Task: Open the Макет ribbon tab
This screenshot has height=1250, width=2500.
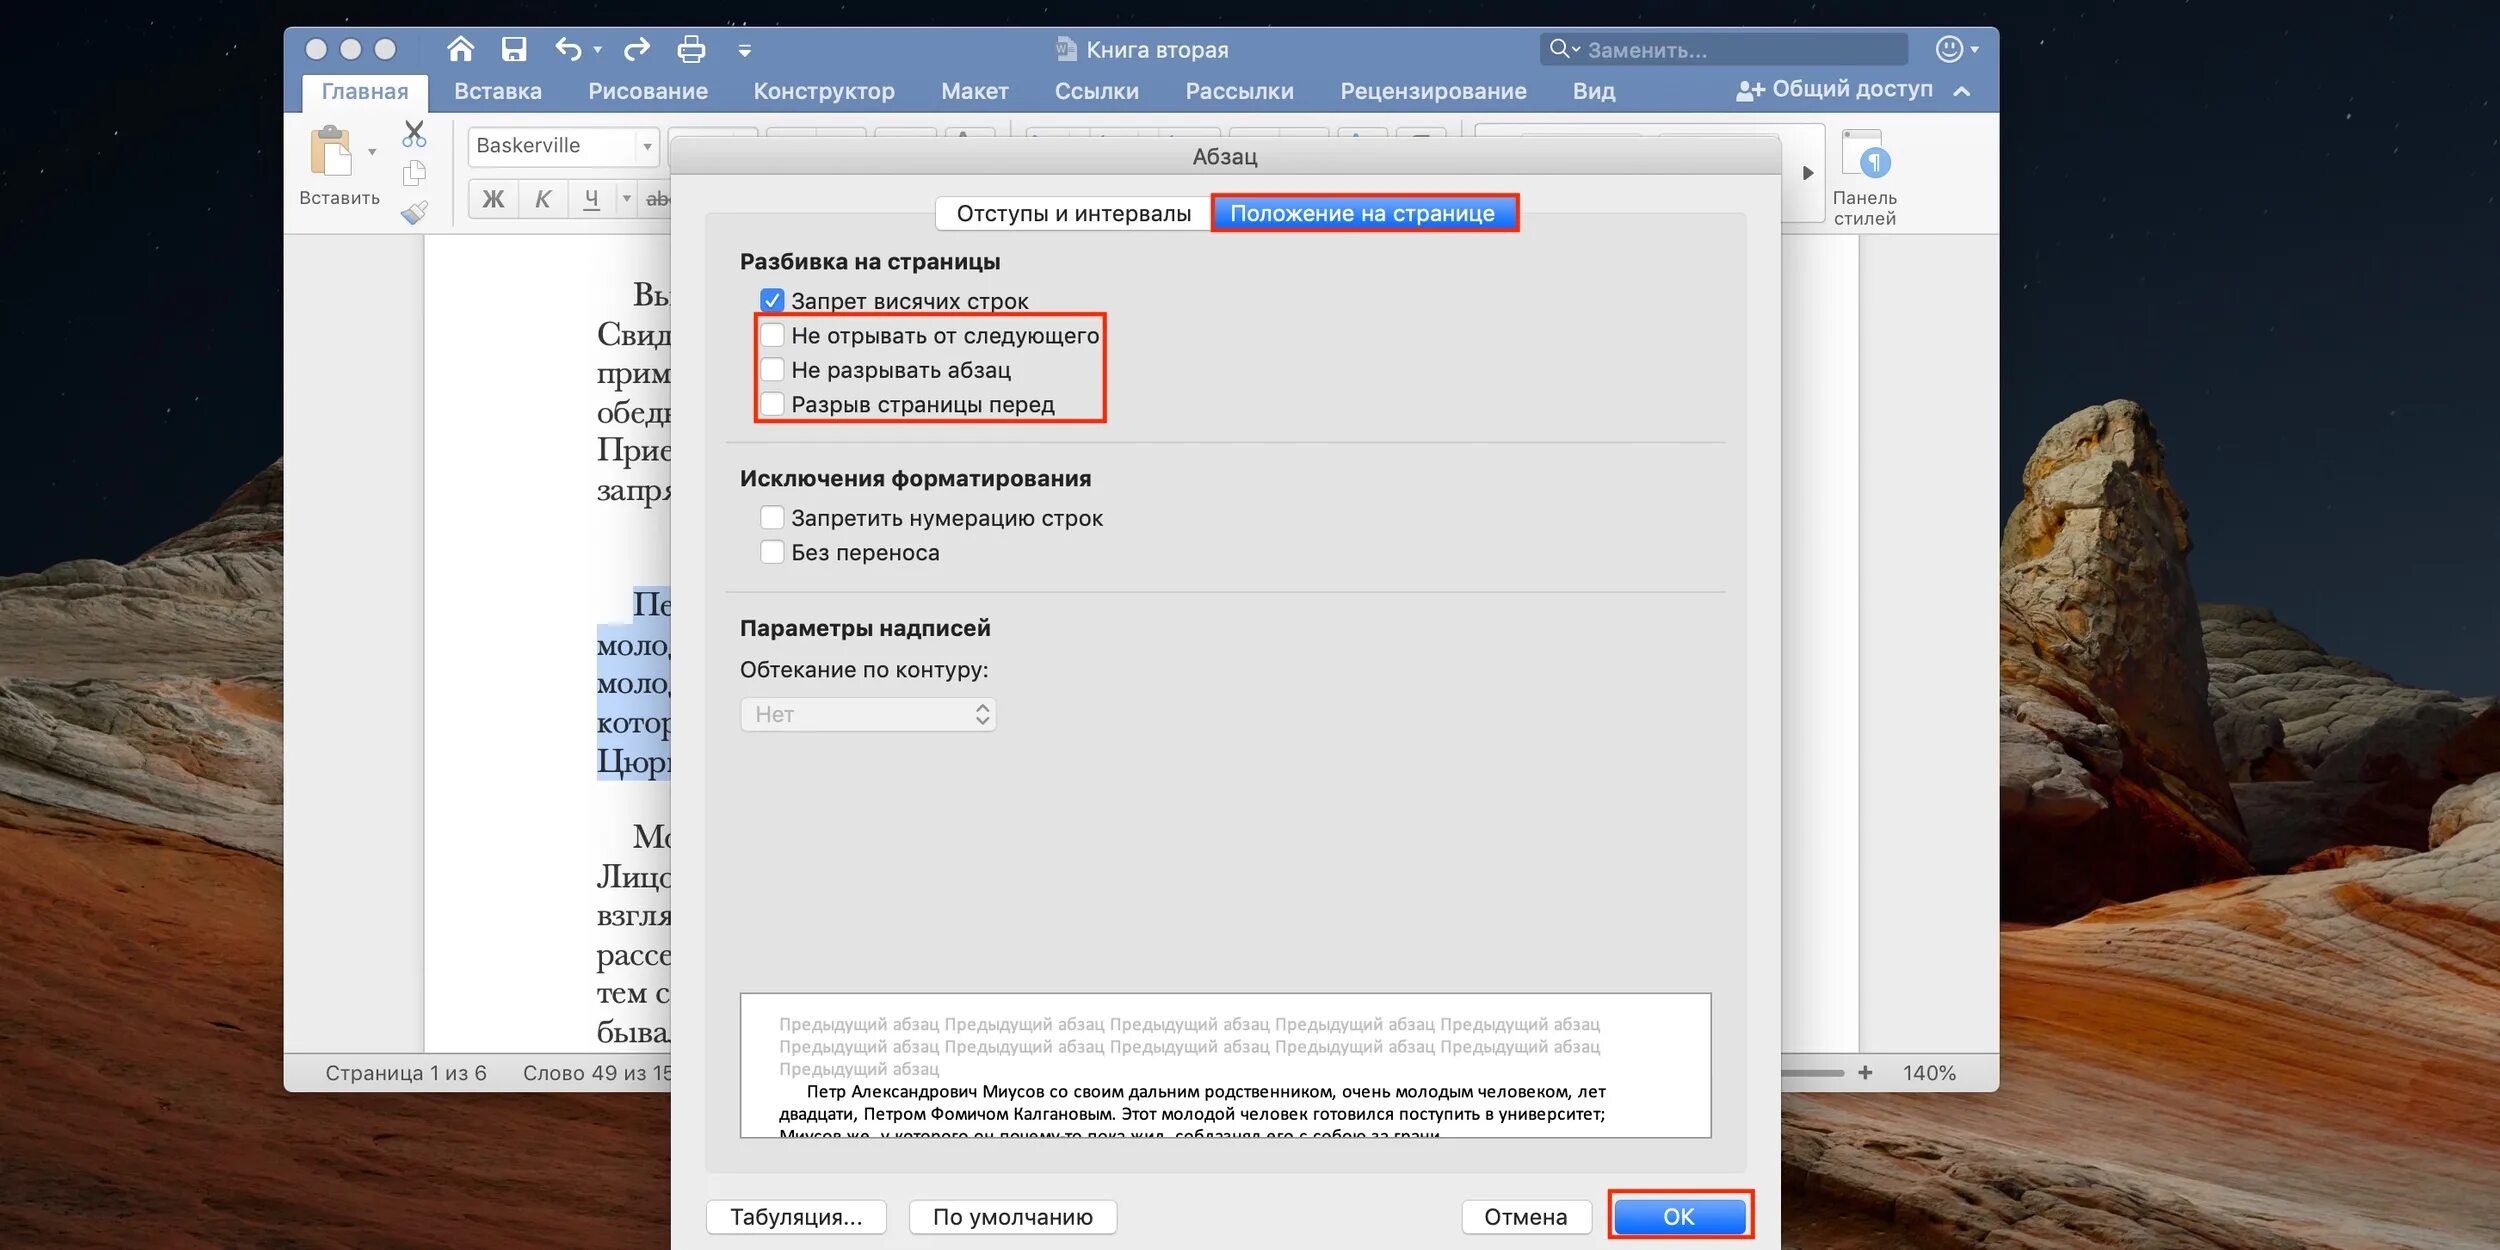Action: (x=975, y=92)
